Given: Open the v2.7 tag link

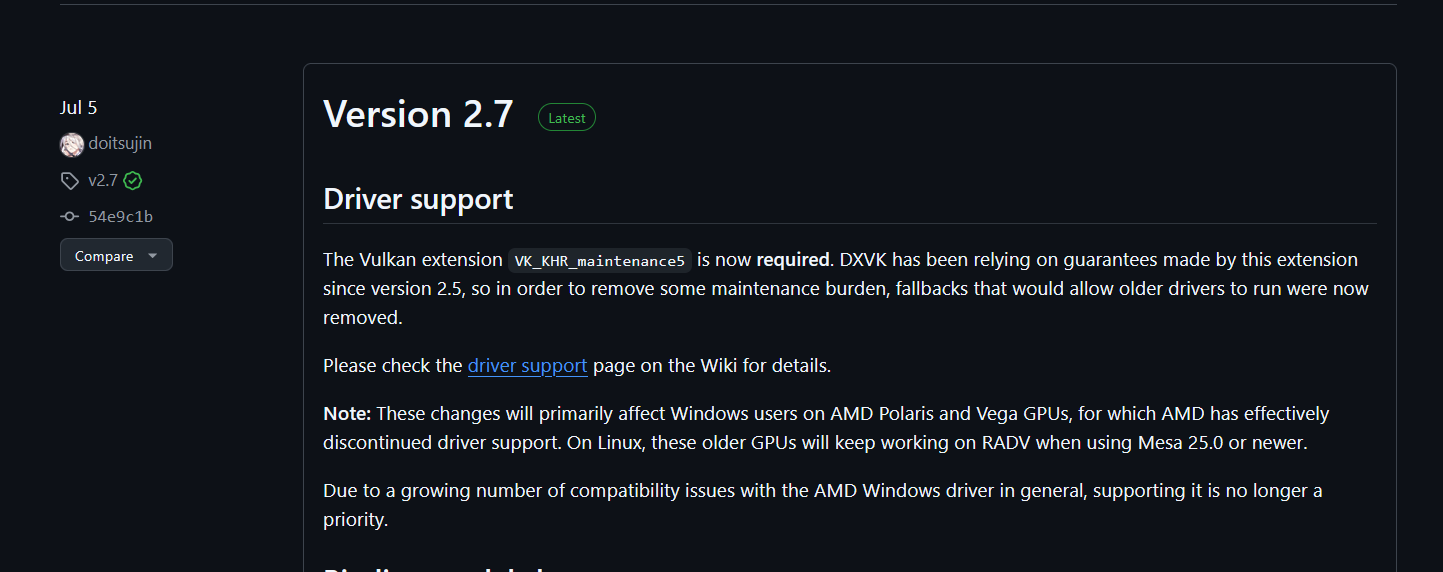Looking at the screenshot, I should [103, 181].
